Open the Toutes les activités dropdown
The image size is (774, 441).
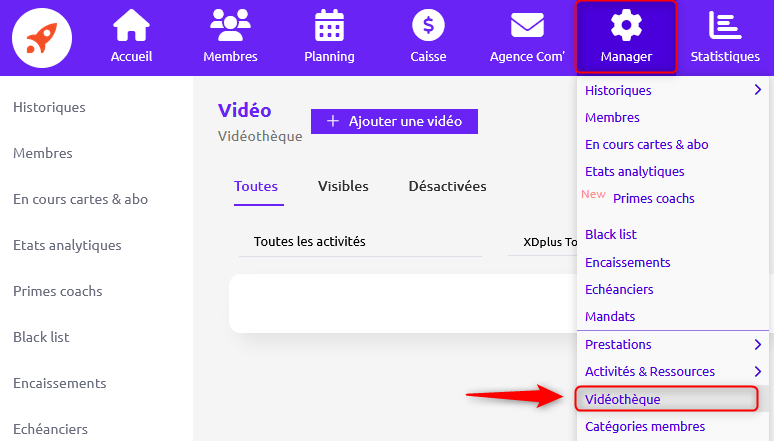(x=360, y=241)
